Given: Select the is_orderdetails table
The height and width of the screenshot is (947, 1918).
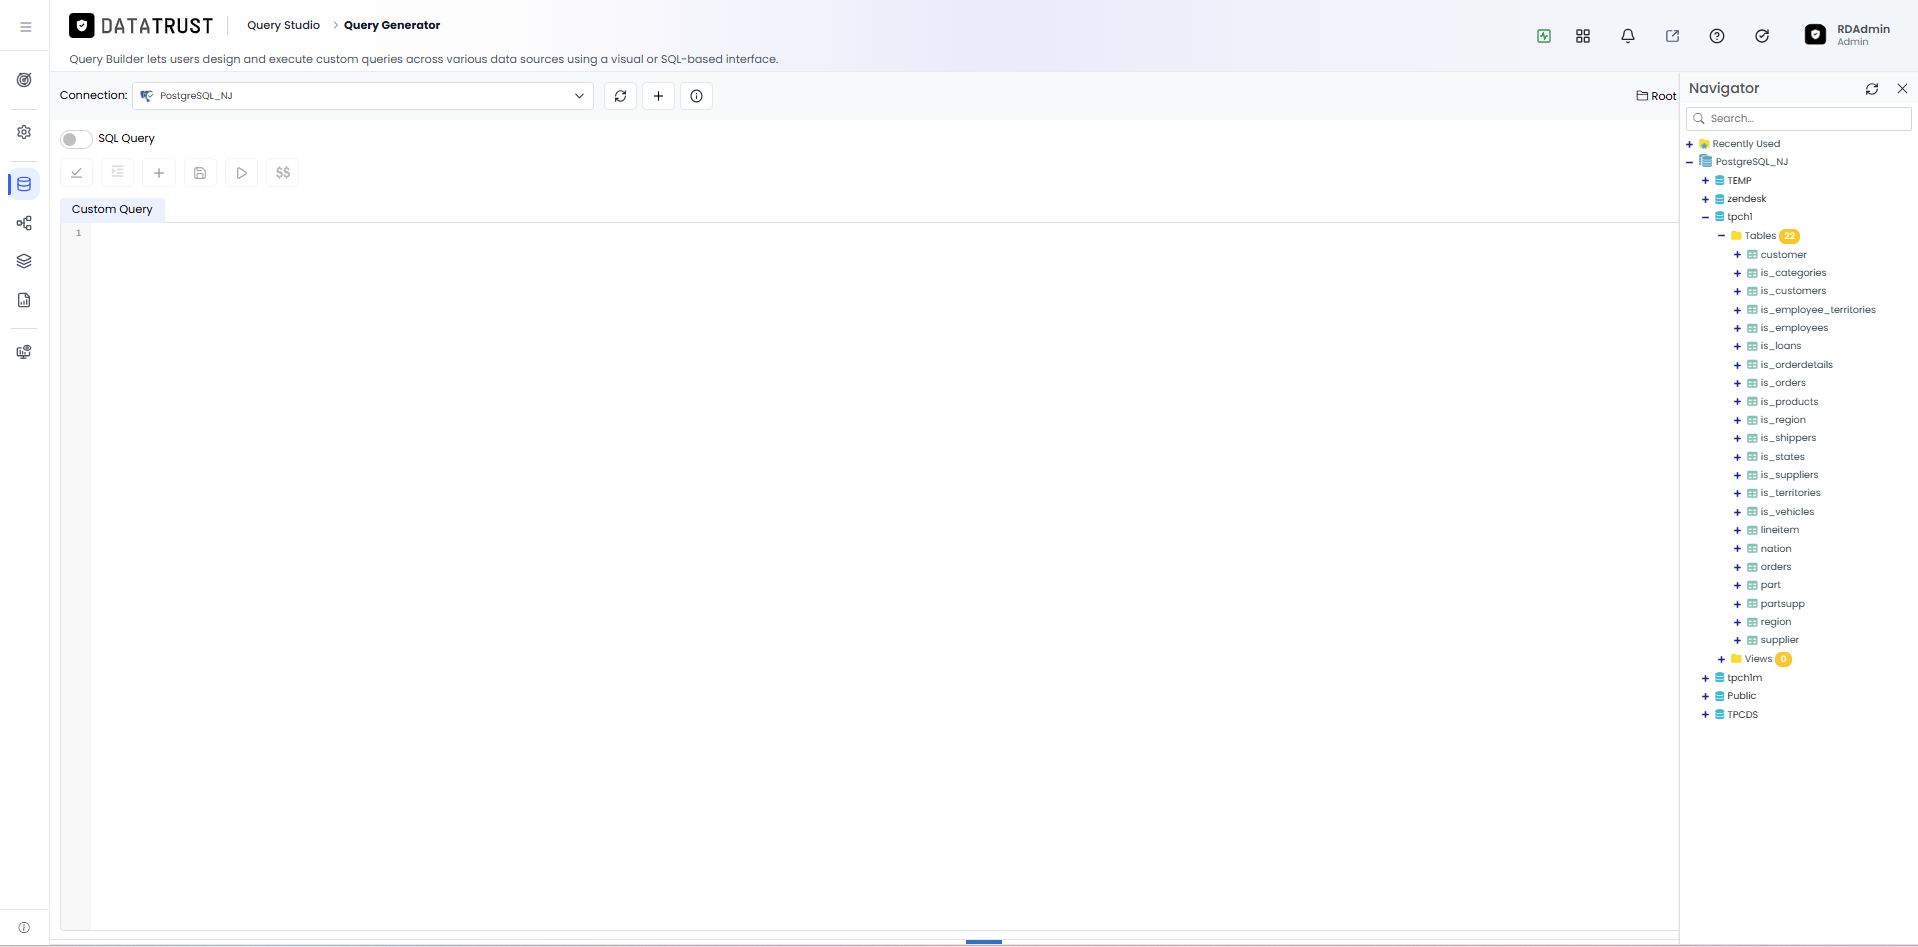Looking at the screenshot, I should tap(1796, 365).
